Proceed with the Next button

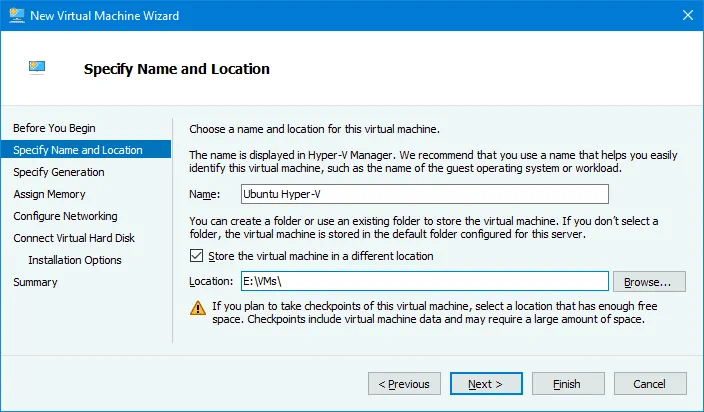(485, 383)
